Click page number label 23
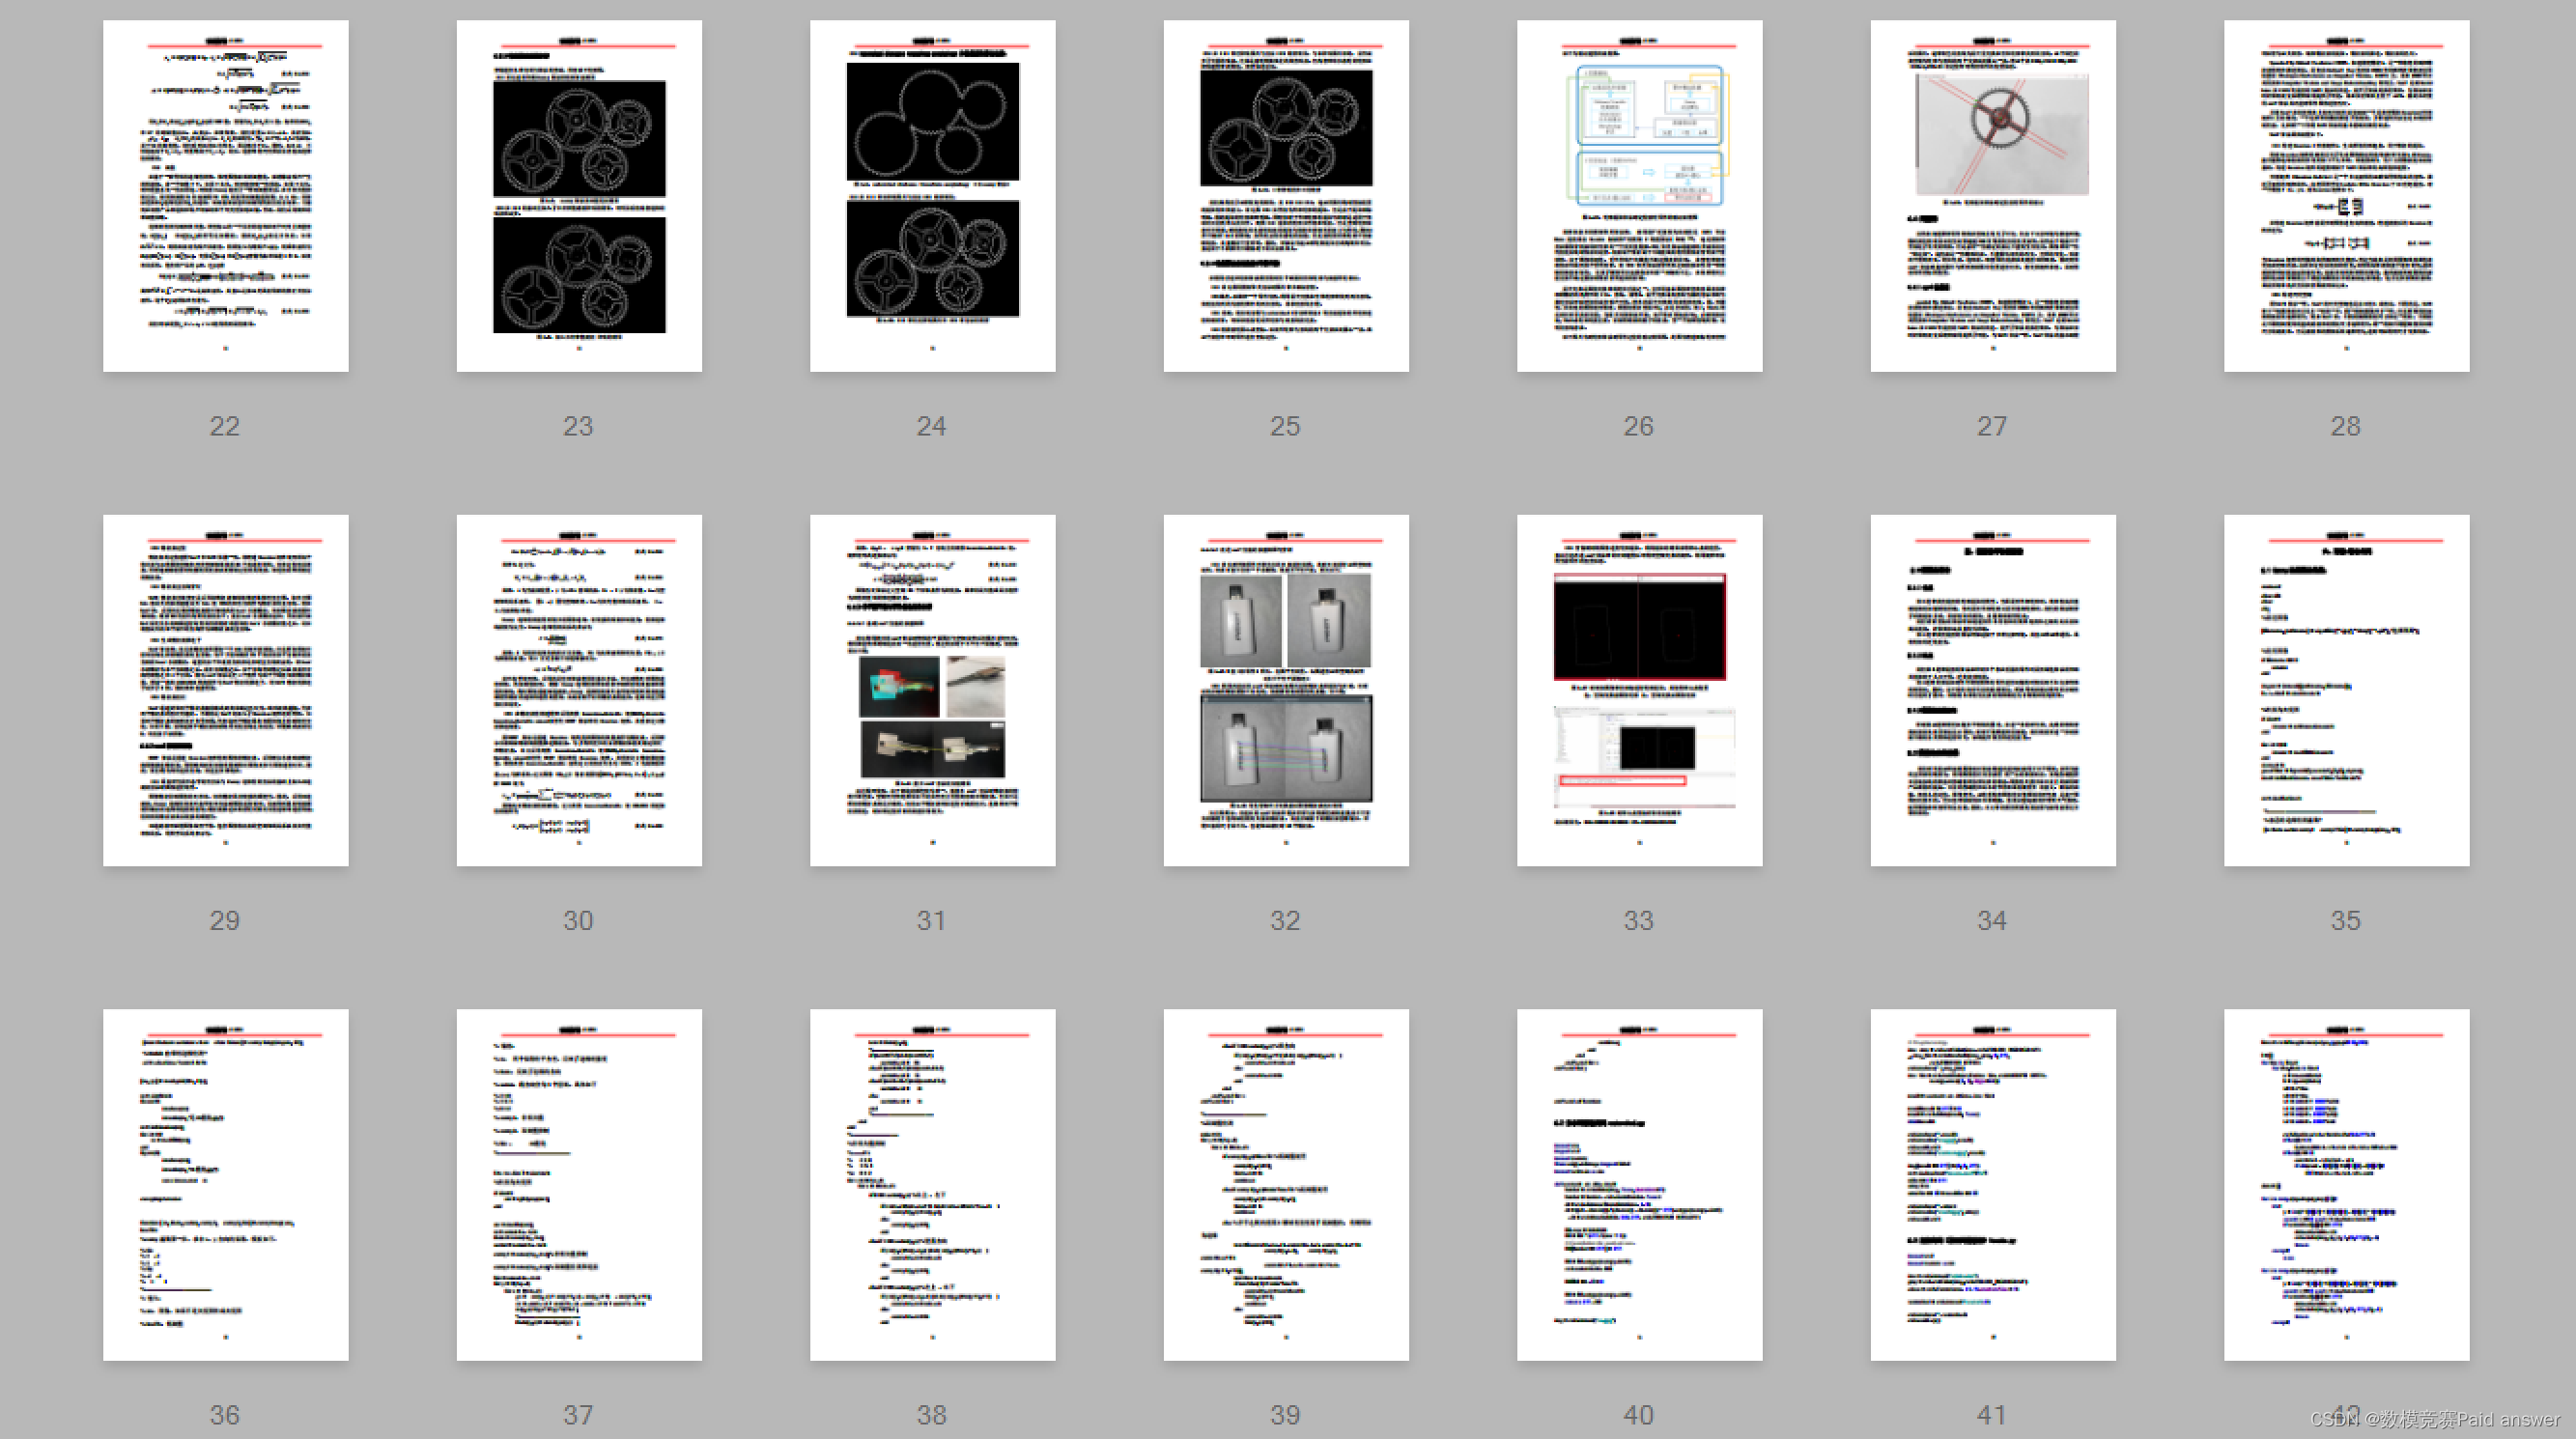This screenshot has width=2576, height=1439. click(578, 426)
